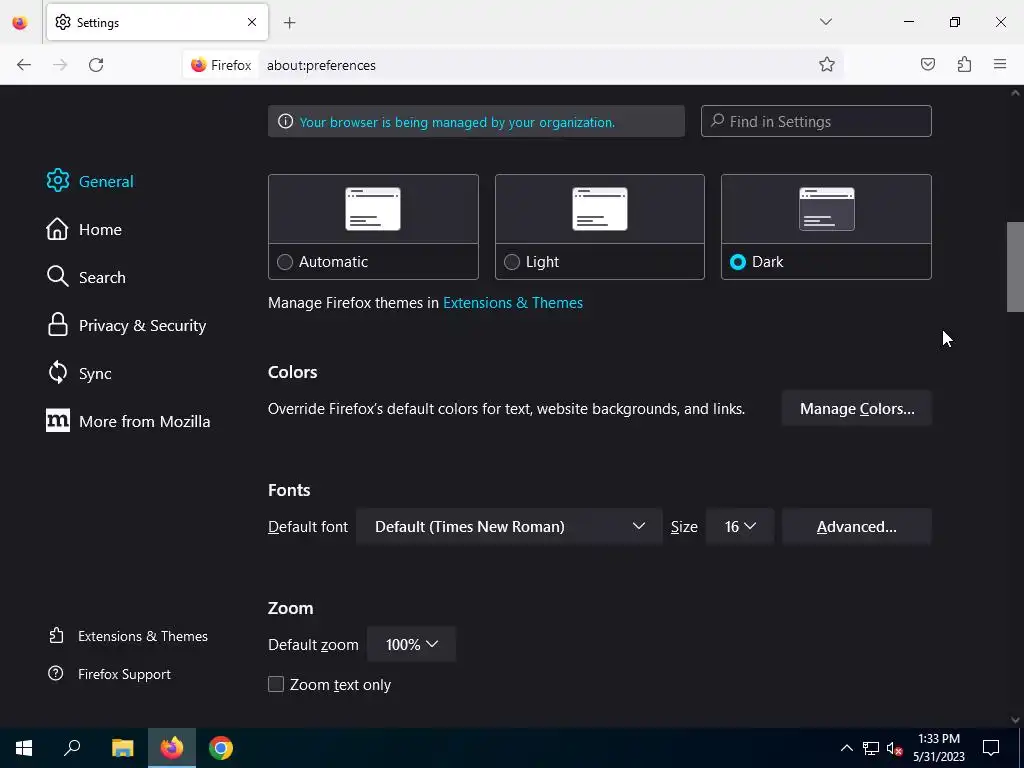
Task: Launch Google Chrome from the taskbar
Action: tap(221, 748)
